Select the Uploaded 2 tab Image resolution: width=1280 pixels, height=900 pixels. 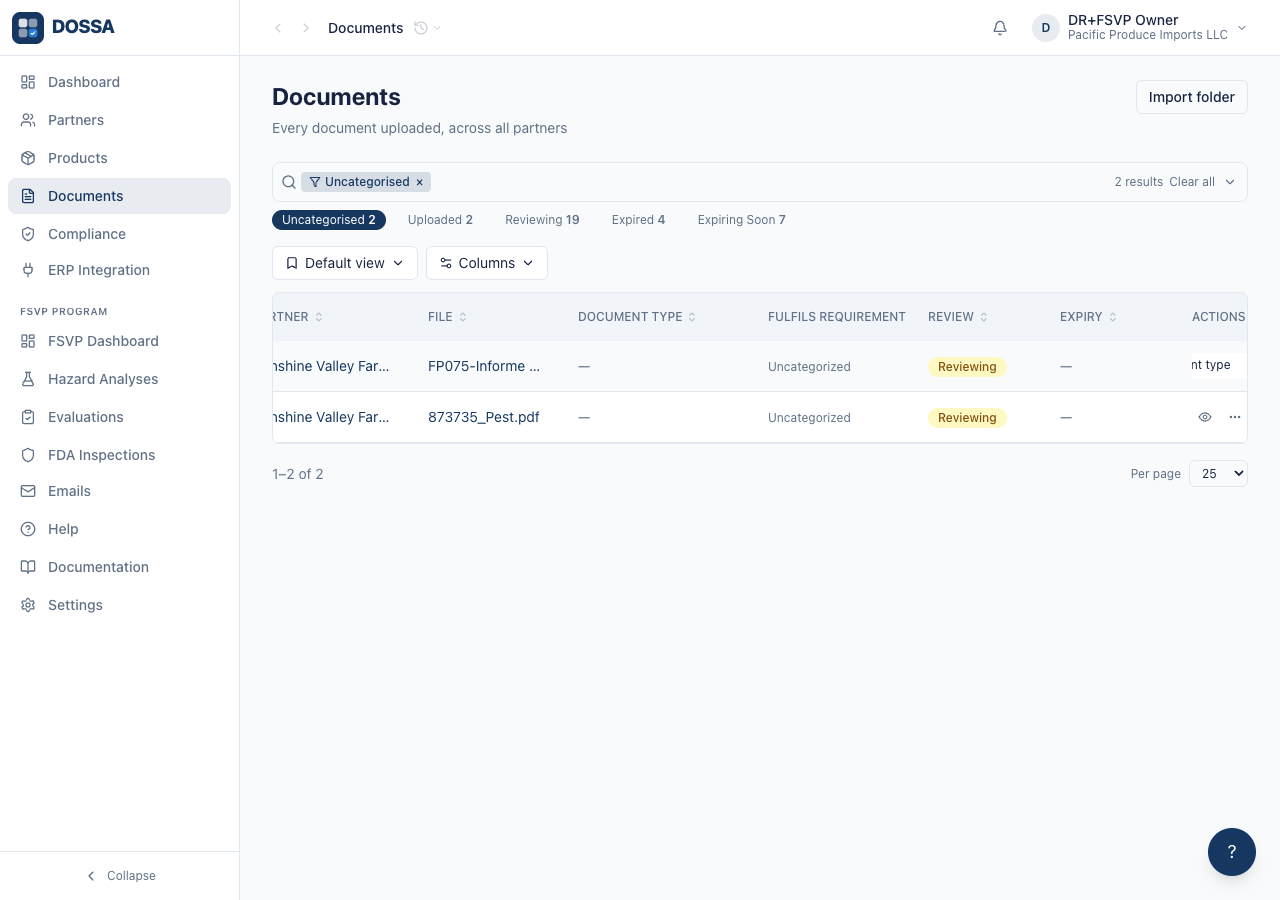point(440,220)
